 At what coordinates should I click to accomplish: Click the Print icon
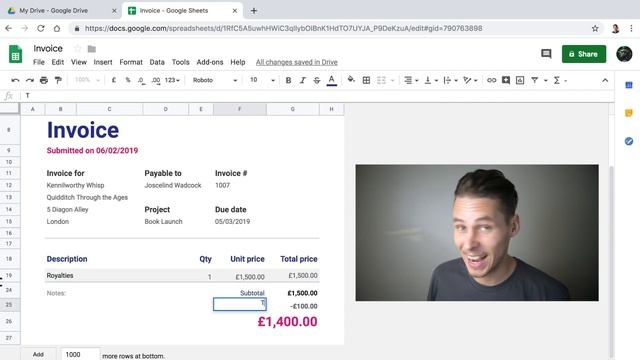[44, 80]
